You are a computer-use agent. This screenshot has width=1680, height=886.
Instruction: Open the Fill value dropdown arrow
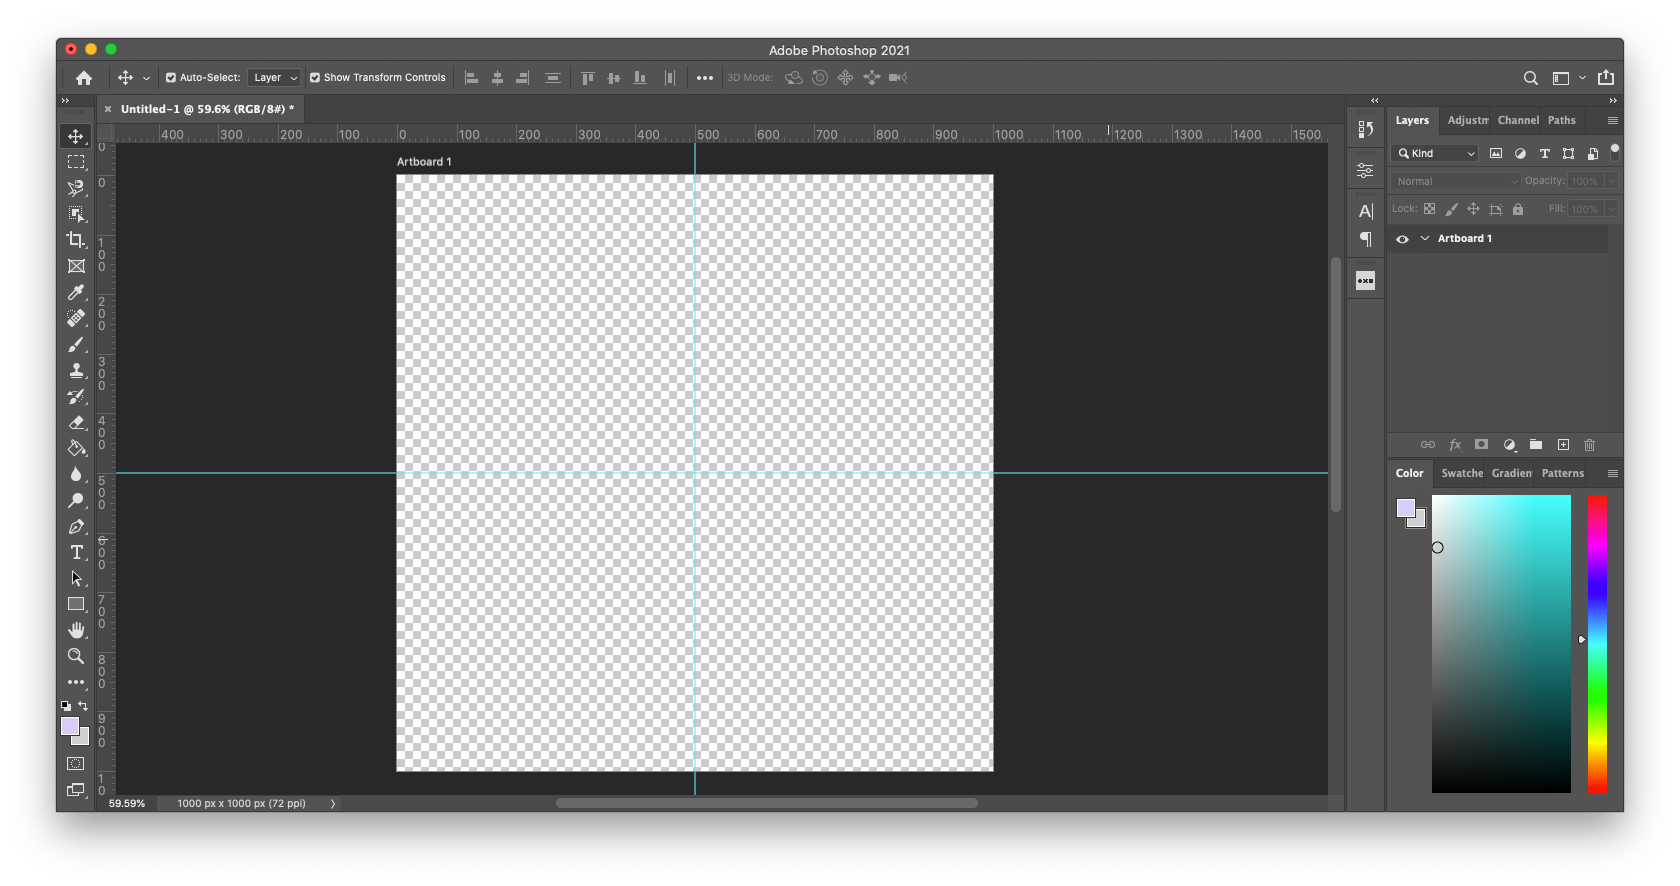coord(1611,209)
